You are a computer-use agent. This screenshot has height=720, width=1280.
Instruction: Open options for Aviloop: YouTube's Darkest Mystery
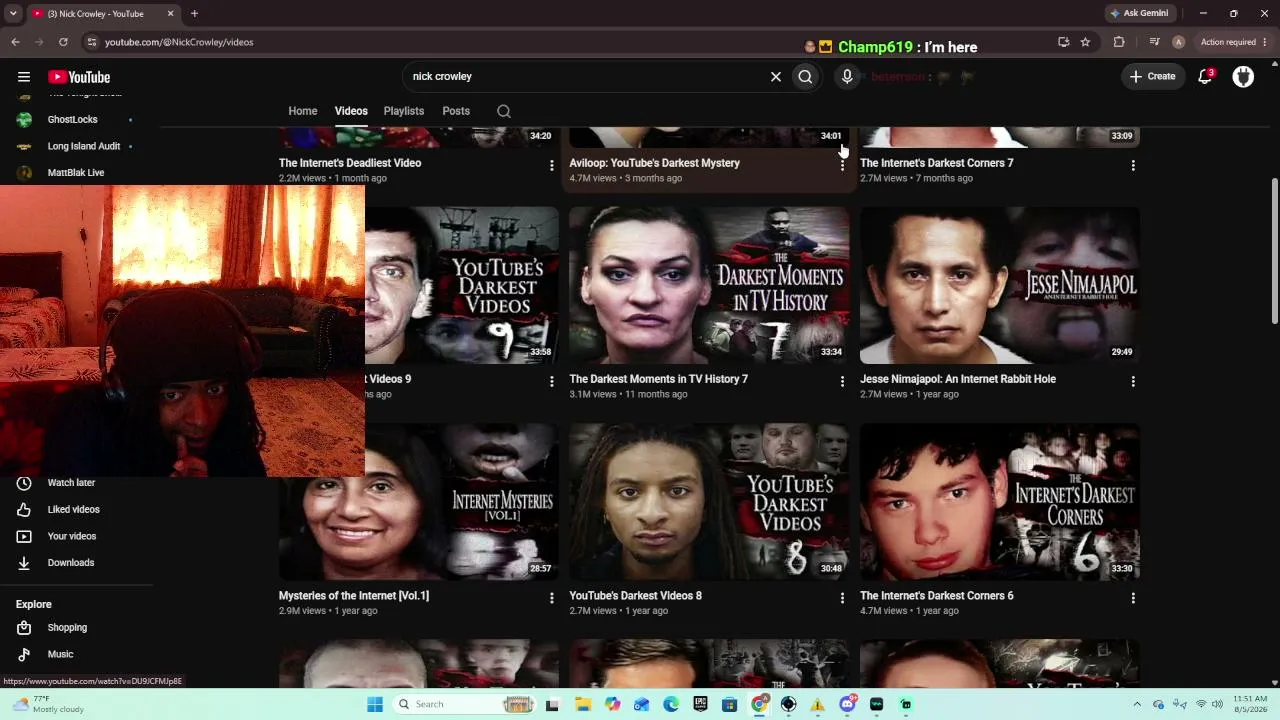(842, 165)
